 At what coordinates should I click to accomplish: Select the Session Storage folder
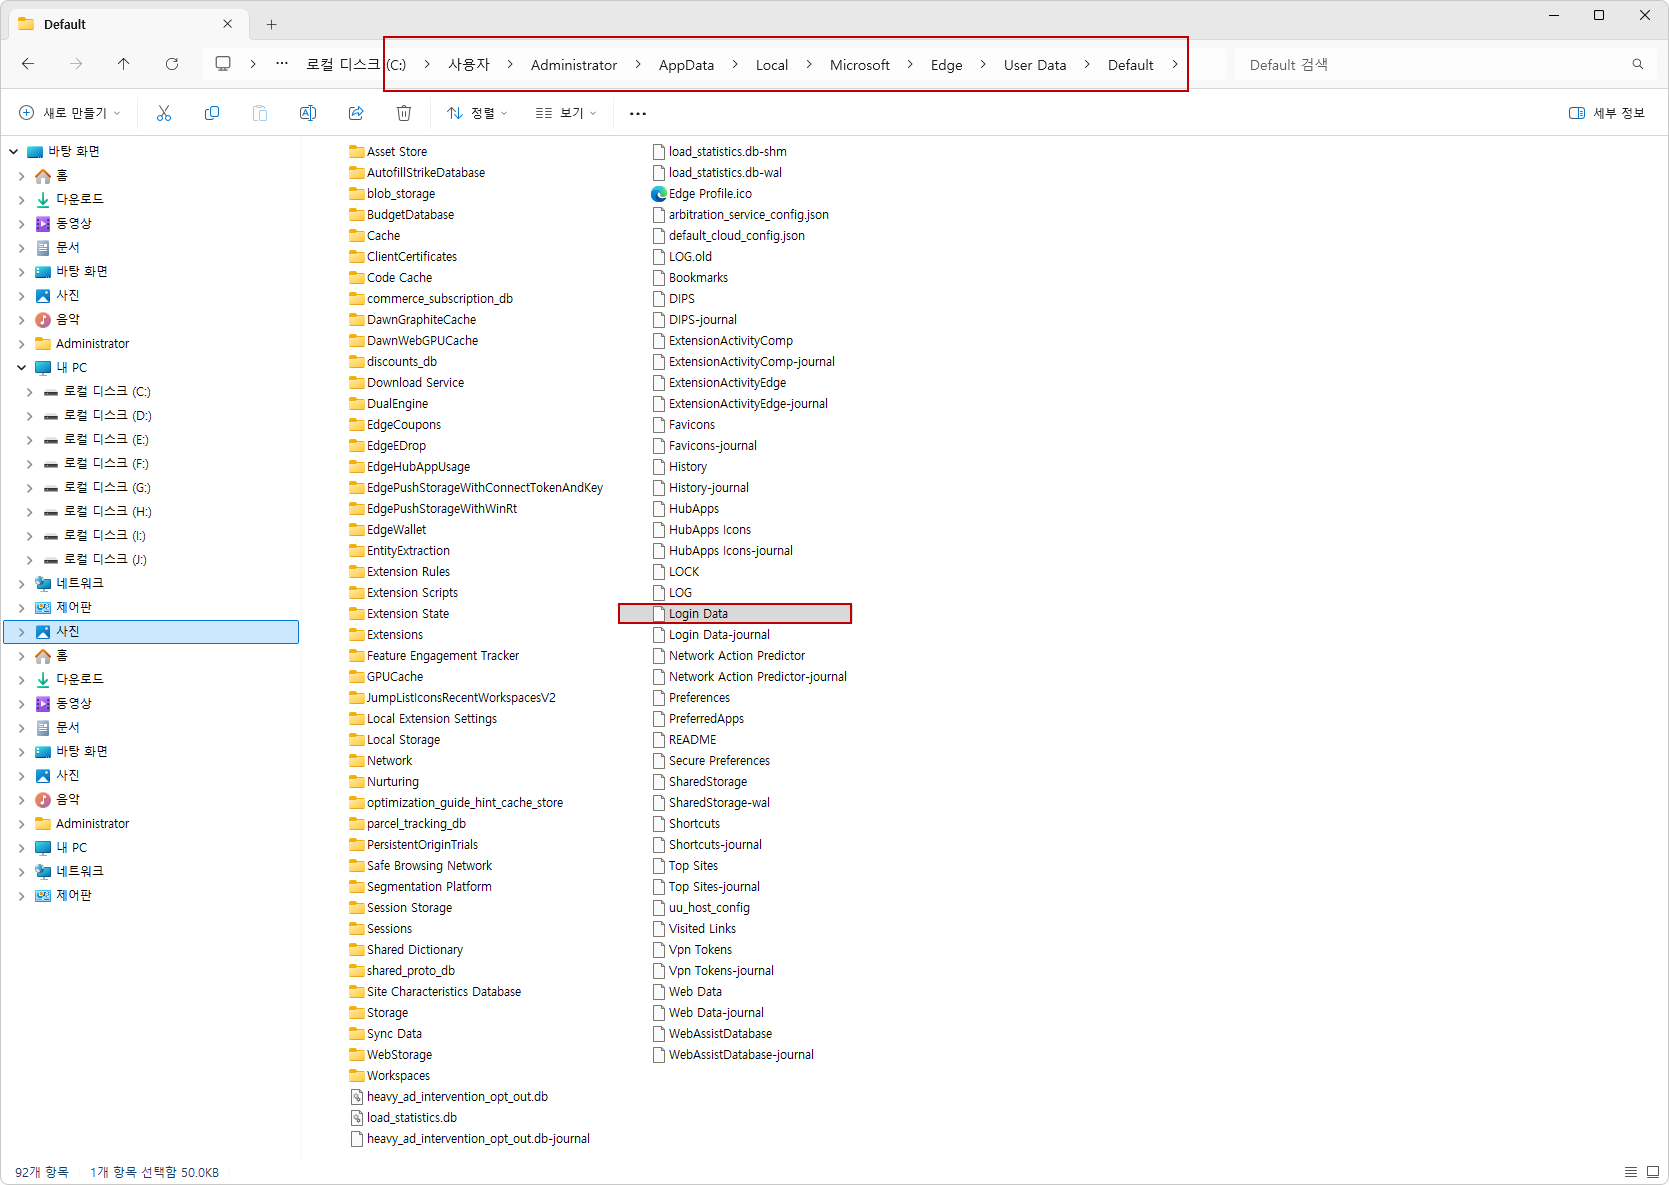[400, 908]
